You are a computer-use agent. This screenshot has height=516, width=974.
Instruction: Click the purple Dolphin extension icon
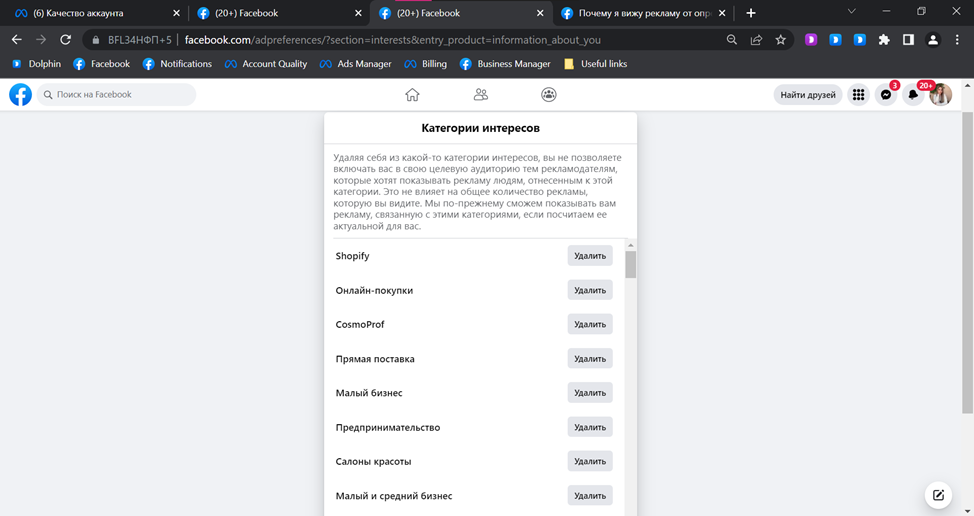tap(811, 40)
